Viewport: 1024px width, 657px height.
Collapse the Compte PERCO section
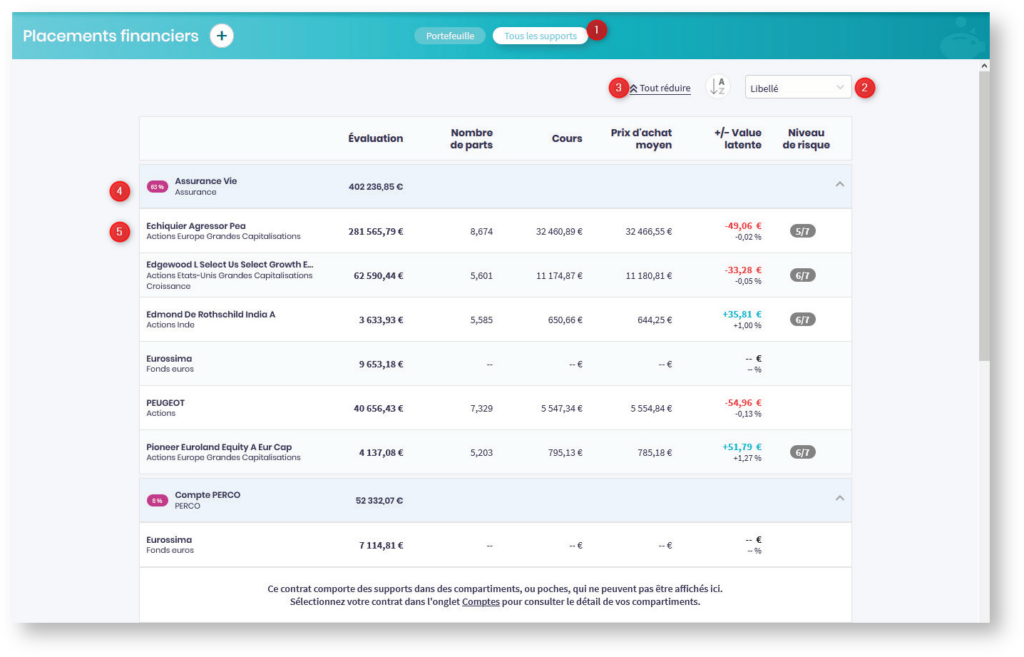tap(840, 498)
